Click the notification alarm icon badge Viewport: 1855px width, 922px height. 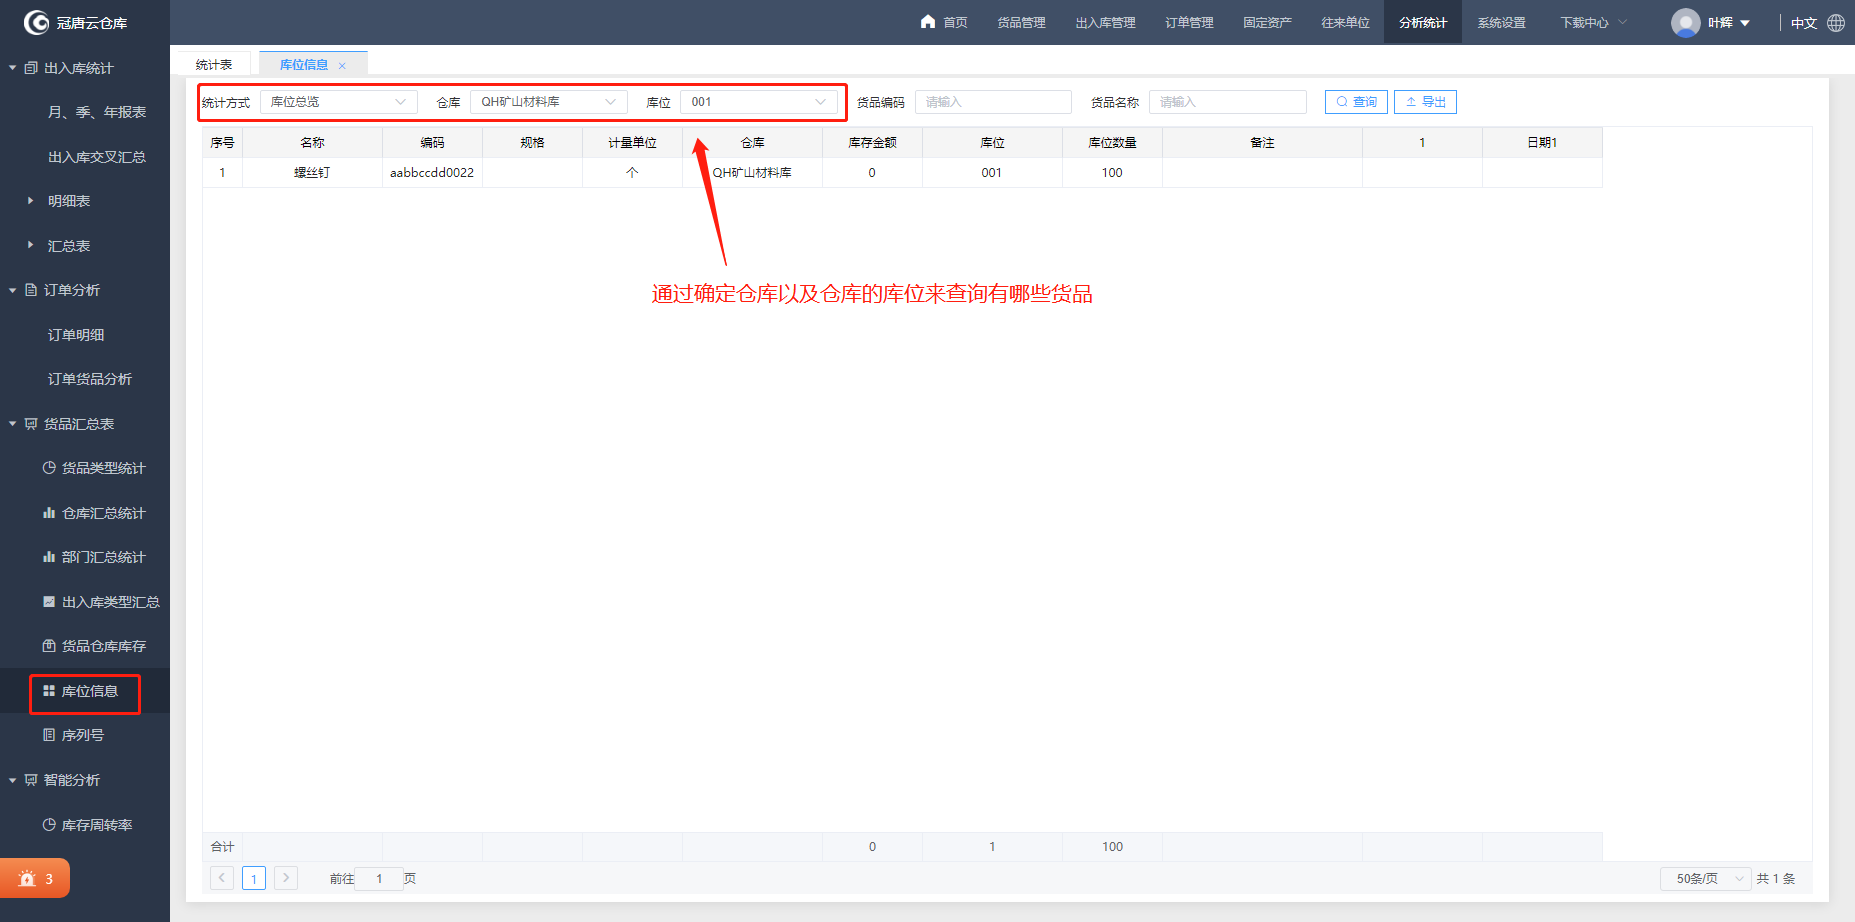pyautogui.click(x=27, y=879)
